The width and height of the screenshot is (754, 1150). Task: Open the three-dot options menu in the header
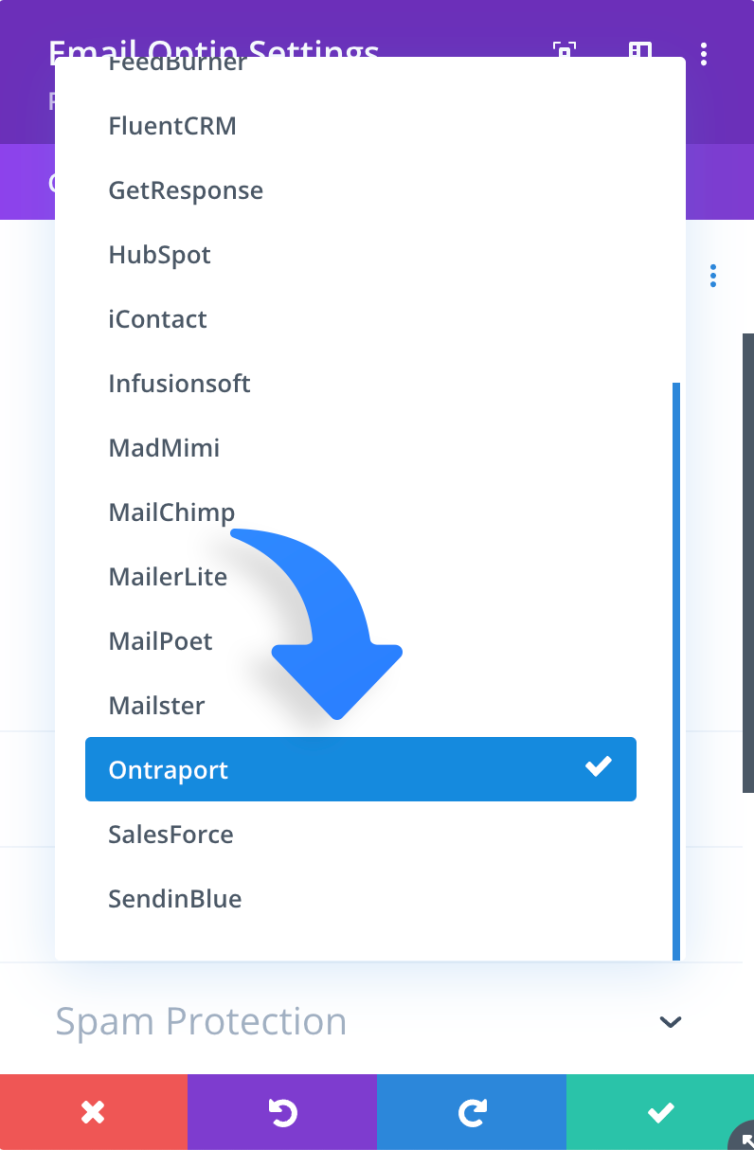[704, 54]
